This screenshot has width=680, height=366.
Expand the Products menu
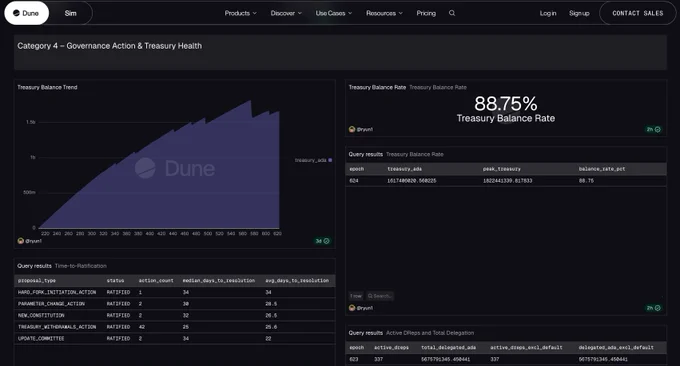click(241, 13)
